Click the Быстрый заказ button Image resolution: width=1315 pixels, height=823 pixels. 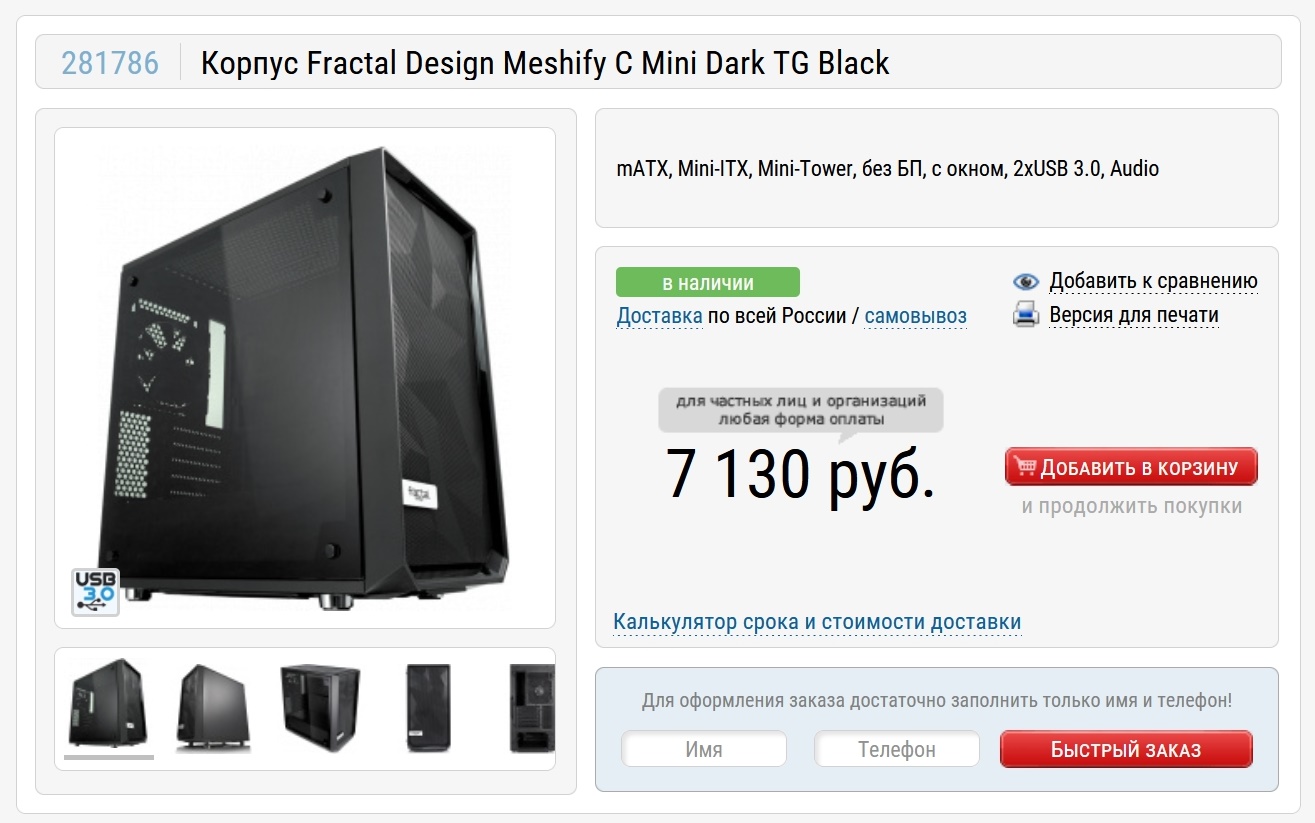coord(1126,749)
